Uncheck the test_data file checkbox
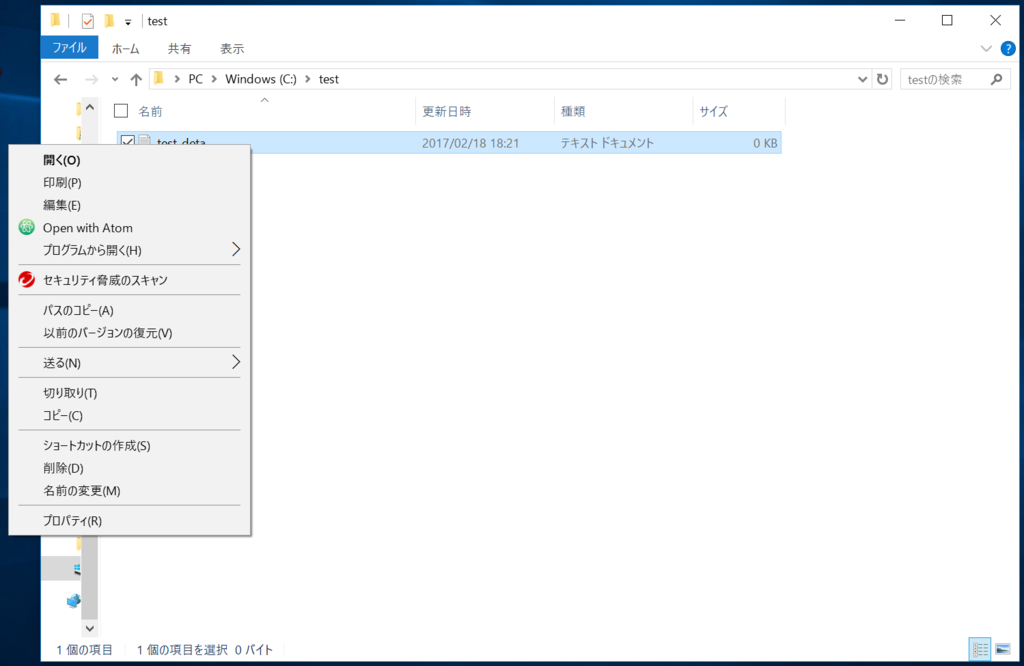Screen dimensions: 1024x666 [127, 142]
